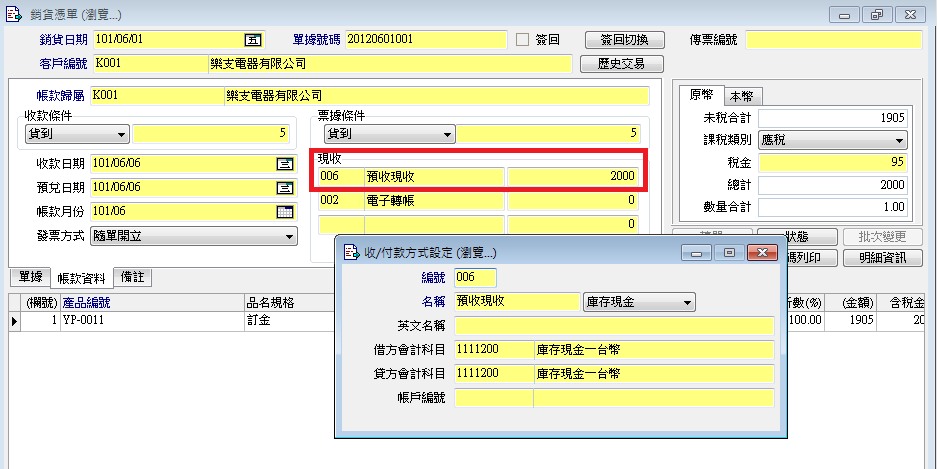Restore the 收/付款方式設定 dialog window
Image resolution: width=938 pixels, height=469 pixels.
(729, 253)
